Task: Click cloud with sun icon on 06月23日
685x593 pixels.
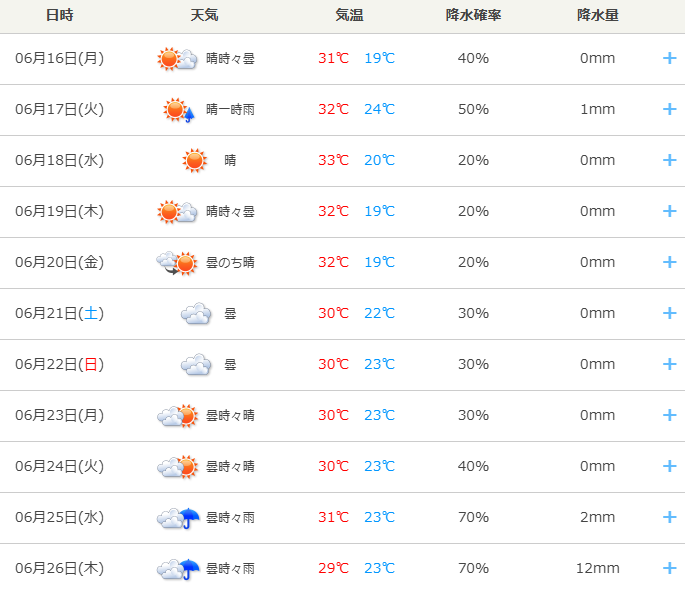Action: (177, 416)
